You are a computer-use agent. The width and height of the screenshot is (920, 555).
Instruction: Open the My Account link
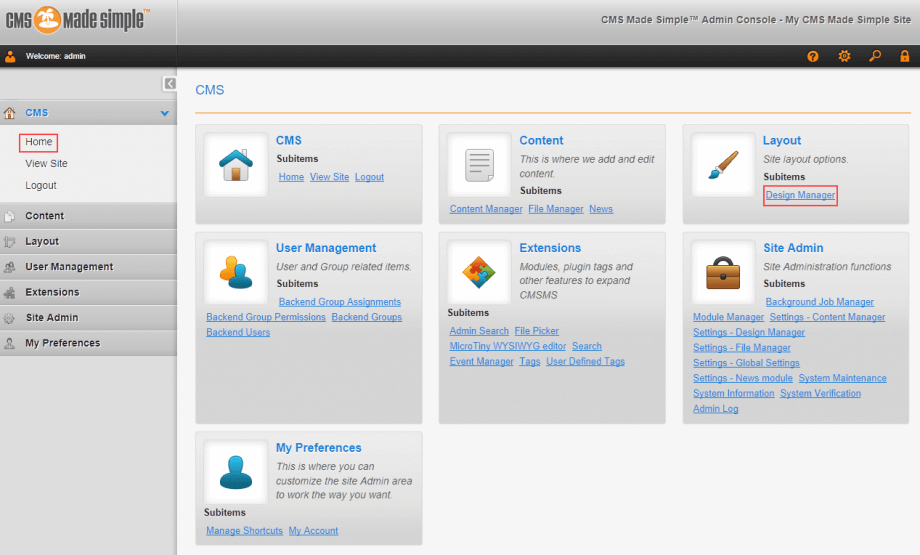point(313,531)
